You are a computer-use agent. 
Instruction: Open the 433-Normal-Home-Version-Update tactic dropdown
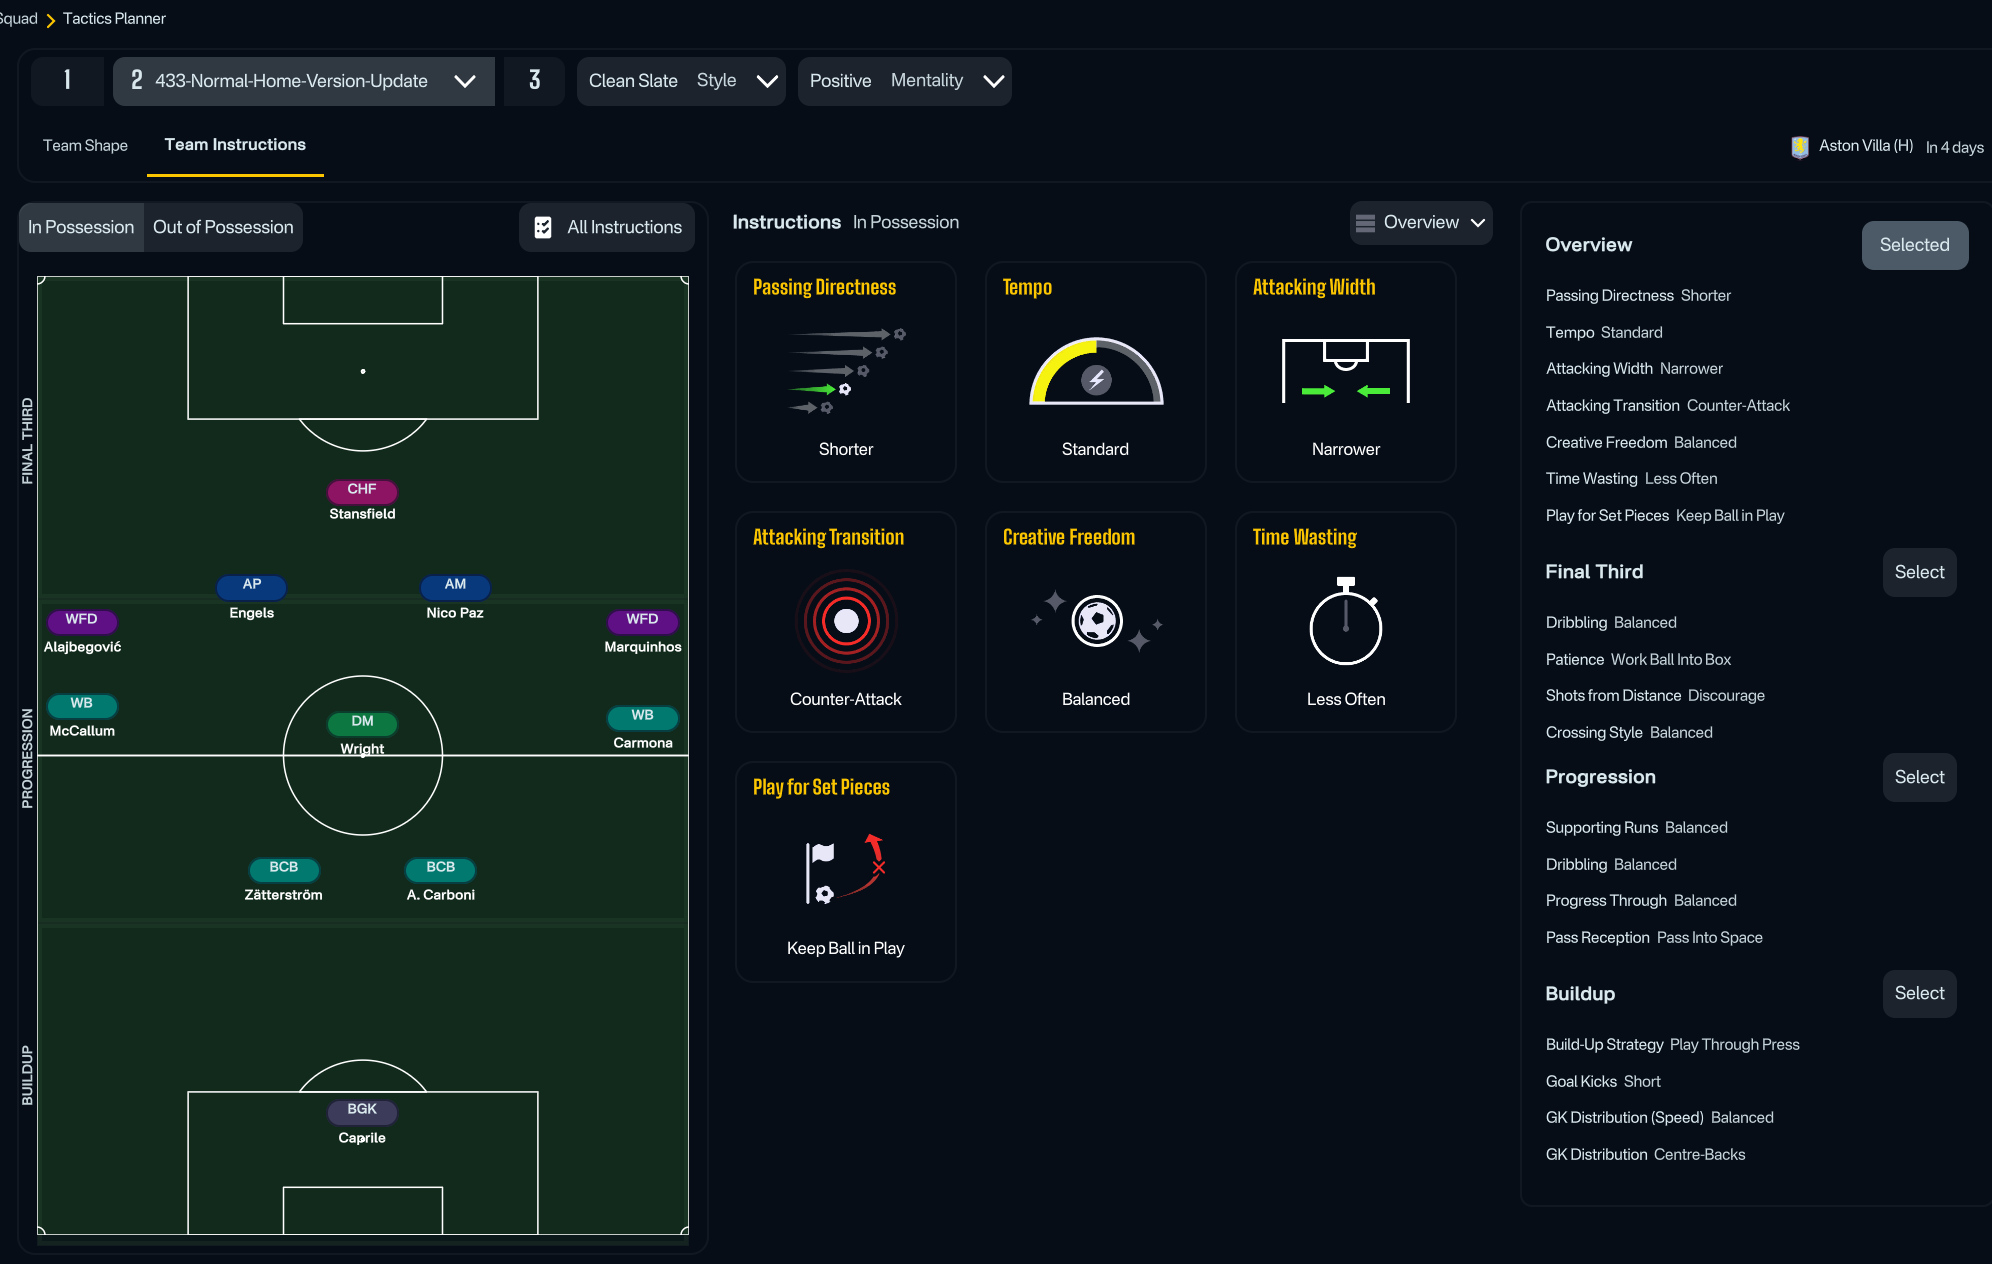click(x=304, y=81)
